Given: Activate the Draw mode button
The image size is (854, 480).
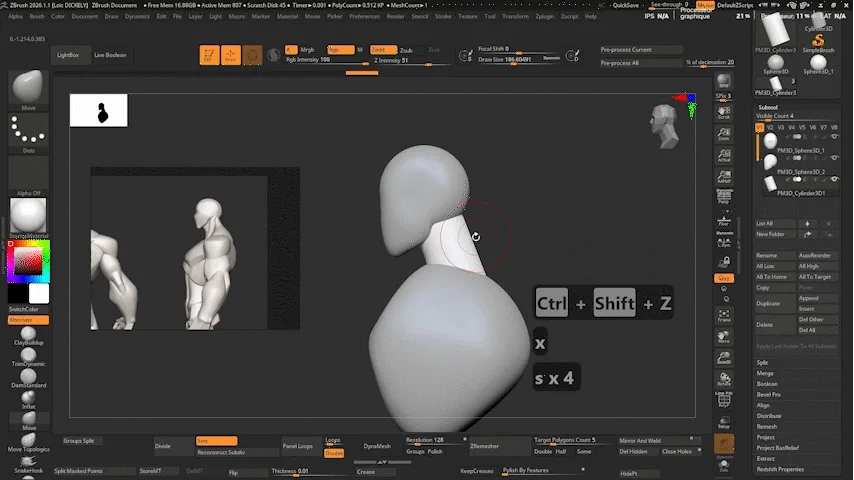Looking at the screenshot, I should click(x=231, y=56).
